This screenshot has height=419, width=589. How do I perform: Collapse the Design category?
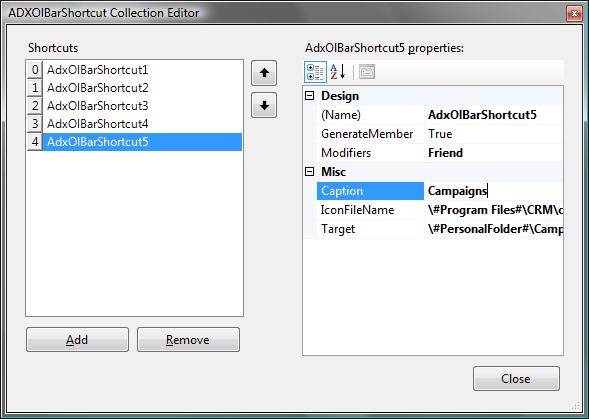[310, 96]
